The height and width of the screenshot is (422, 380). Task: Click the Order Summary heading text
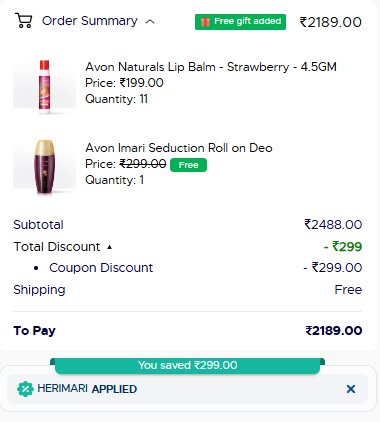(90, 21)
